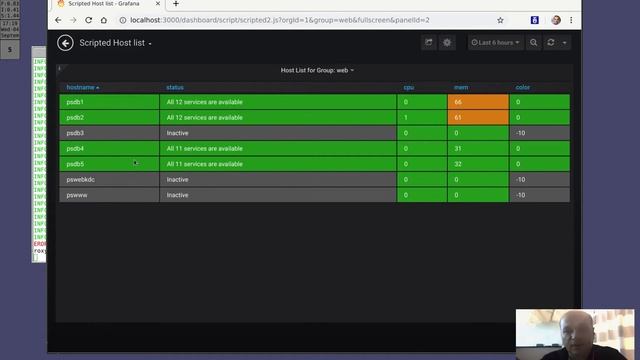Sort table by color column header
The width and height of the screenshot is (640, 360).
tap(522, 87)
